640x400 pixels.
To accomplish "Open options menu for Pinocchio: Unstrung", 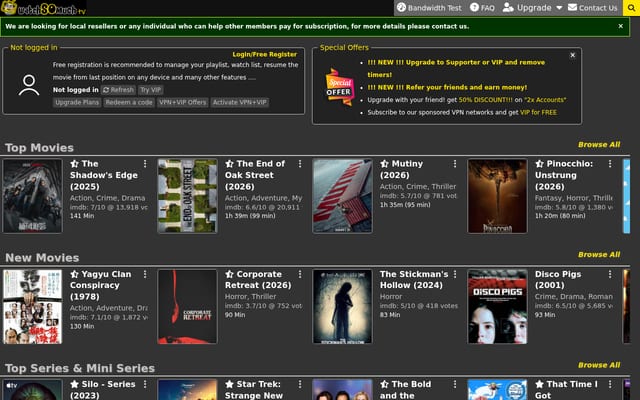I will point(610,164).
